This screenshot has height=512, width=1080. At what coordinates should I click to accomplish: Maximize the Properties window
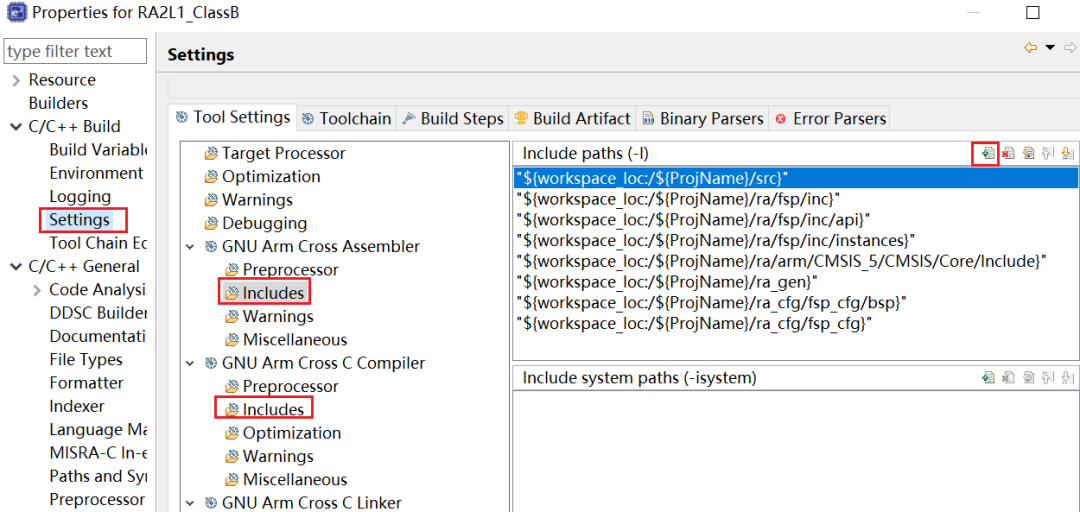click(x=1033, y=13)
